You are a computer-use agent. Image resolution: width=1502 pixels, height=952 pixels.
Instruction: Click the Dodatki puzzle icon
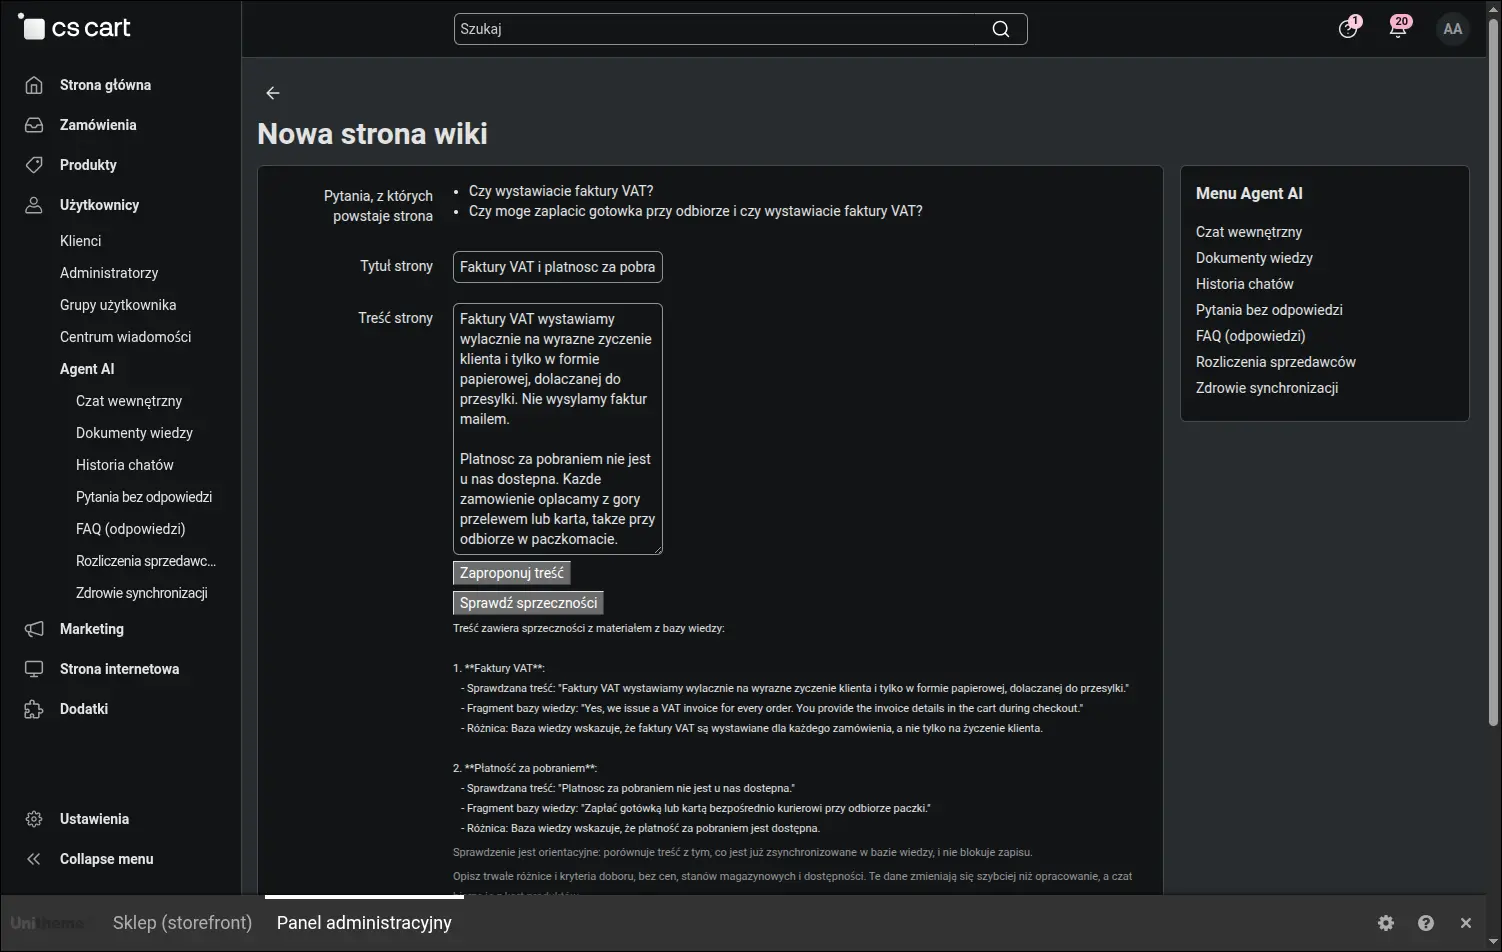pyautogui.click(x=34, y=709)
